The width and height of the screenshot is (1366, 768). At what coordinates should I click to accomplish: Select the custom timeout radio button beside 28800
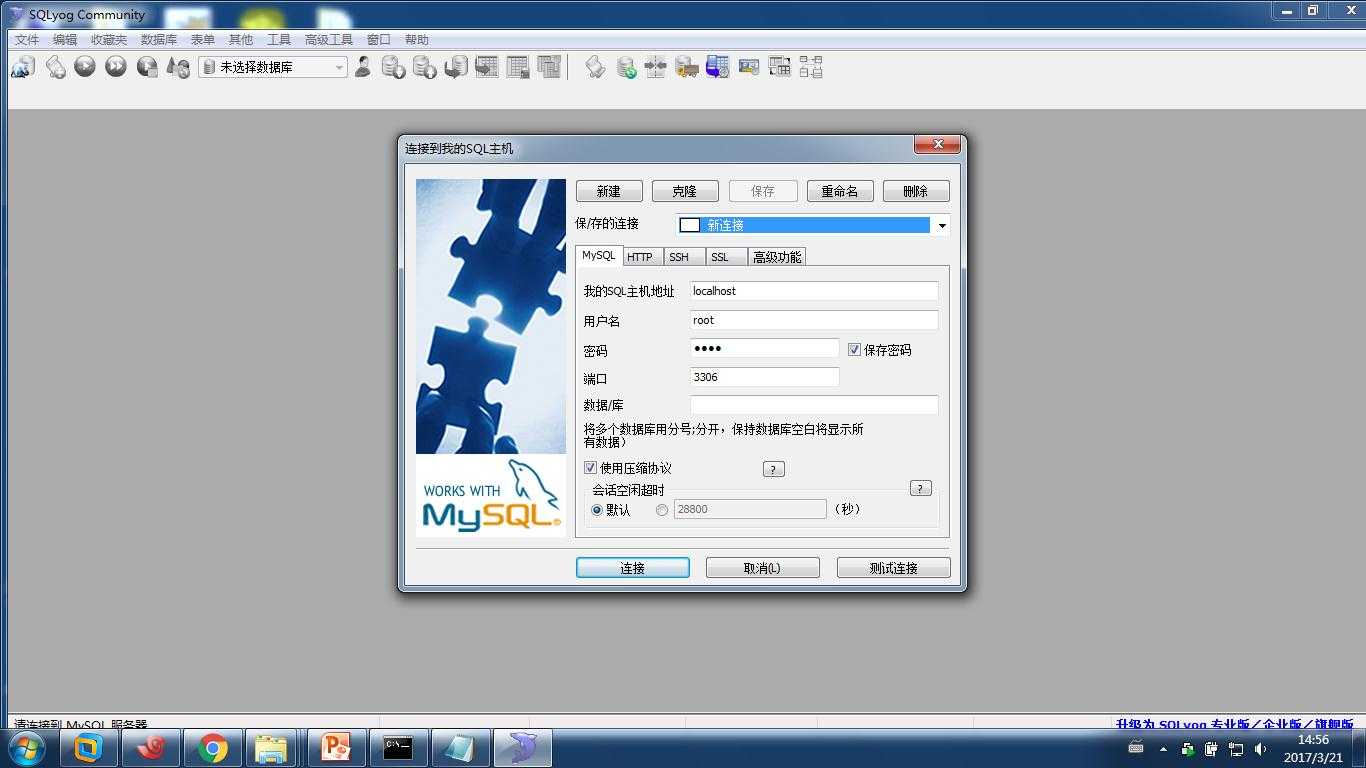point(662,510)
